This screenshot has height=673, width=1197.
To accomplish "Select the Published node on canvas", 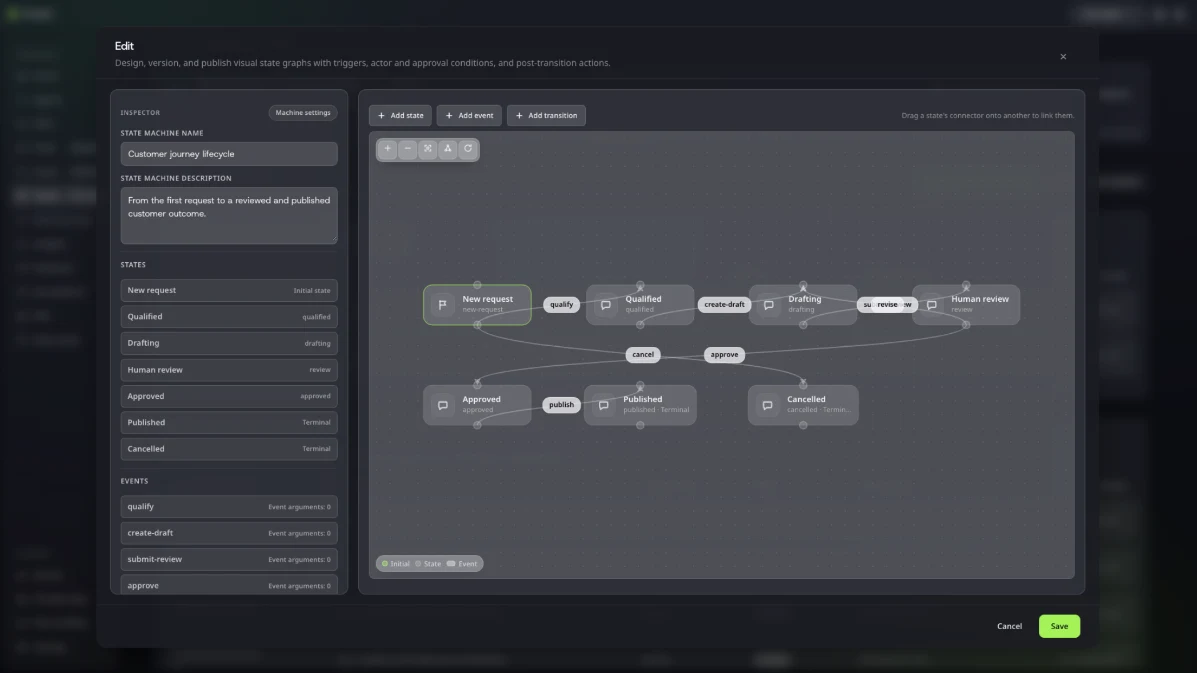I will (640, 405).
